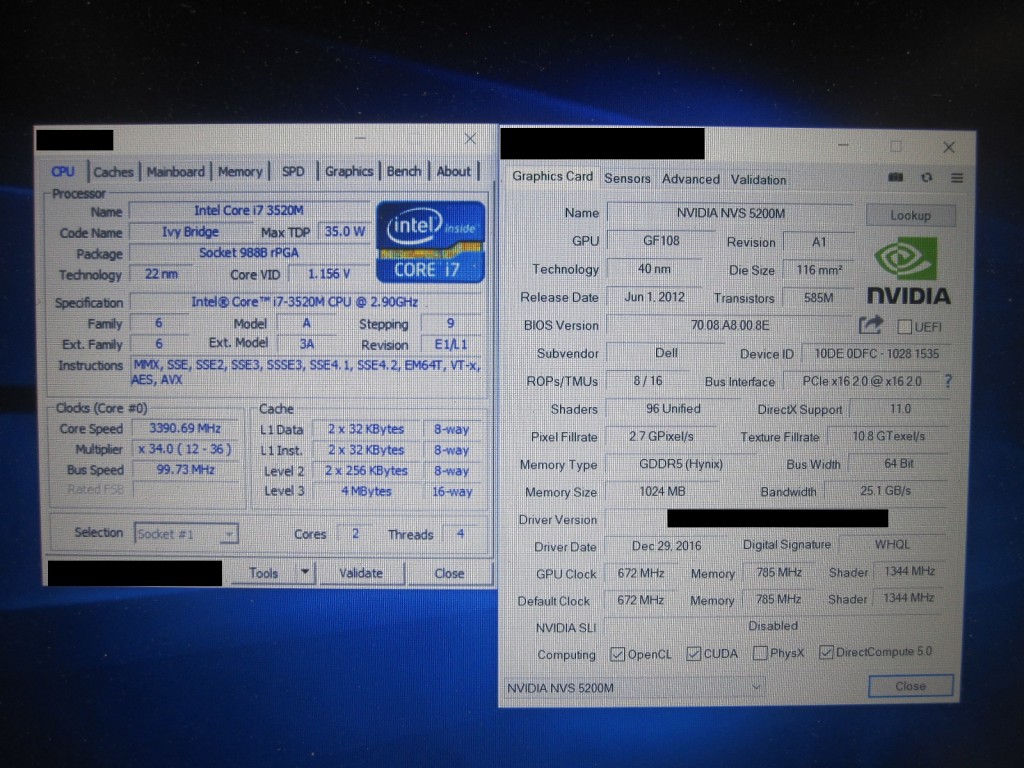Click the Die Size value 116 mm²

click(x=818, y=269)
